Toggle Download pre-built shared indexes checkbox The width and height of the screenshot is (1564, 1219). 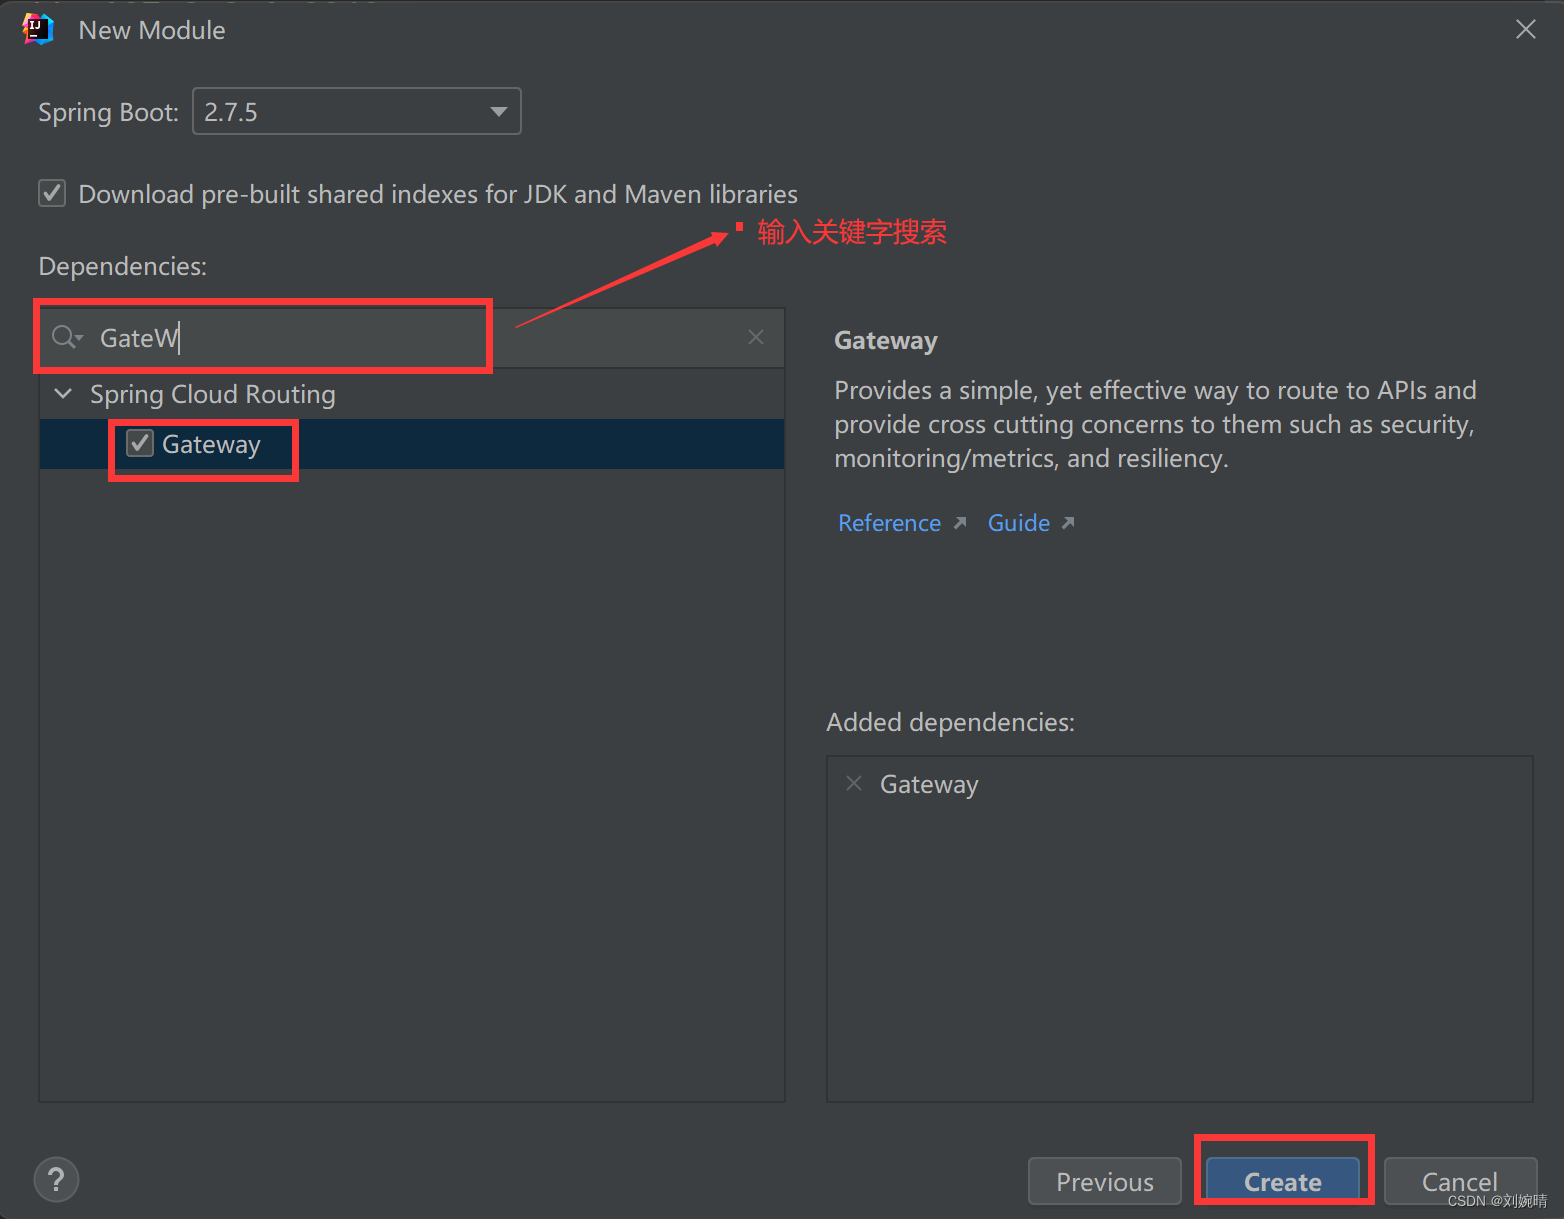(52, 193)
